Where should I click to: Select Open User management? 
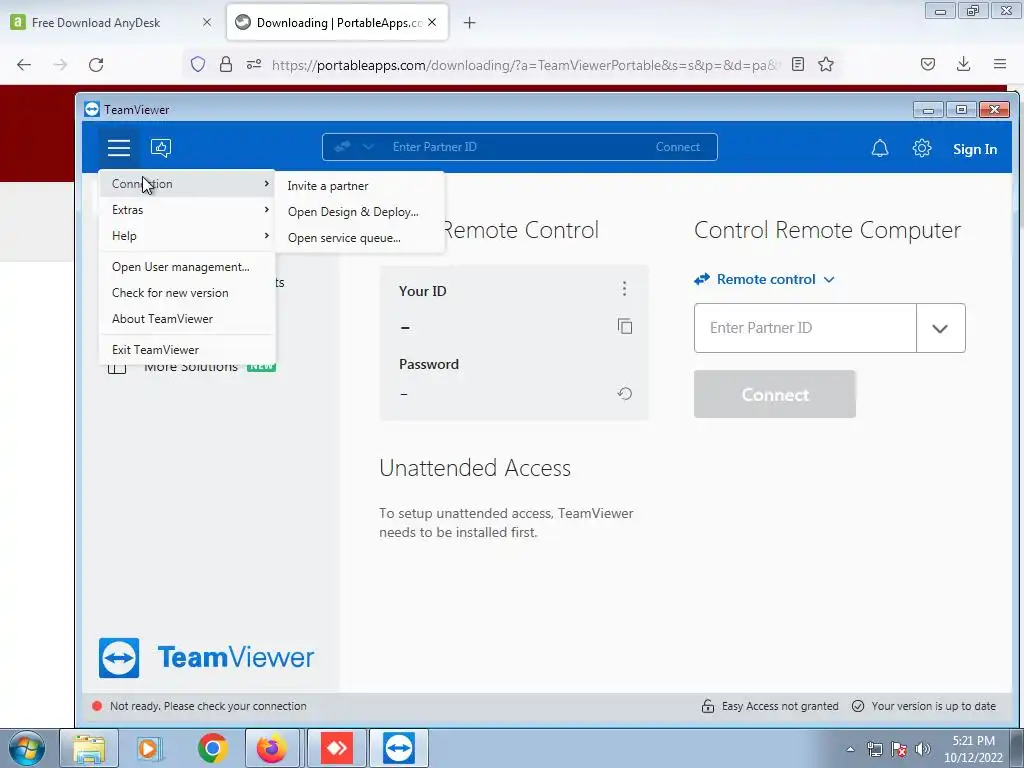[187, 266]
